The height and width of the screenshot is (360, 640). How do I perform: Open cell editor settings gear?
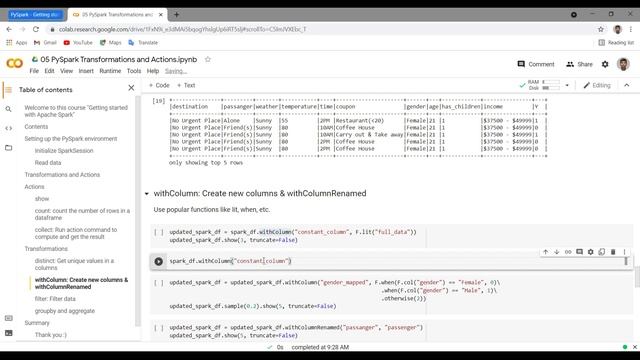[590, 252]
